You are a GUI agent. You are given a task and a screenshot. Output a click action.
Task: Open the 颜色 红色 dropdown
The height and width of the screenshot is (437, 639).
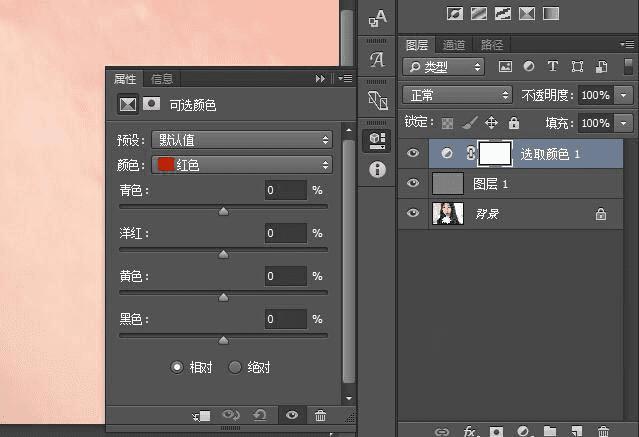pyautogui.click(x=242, y=165)
